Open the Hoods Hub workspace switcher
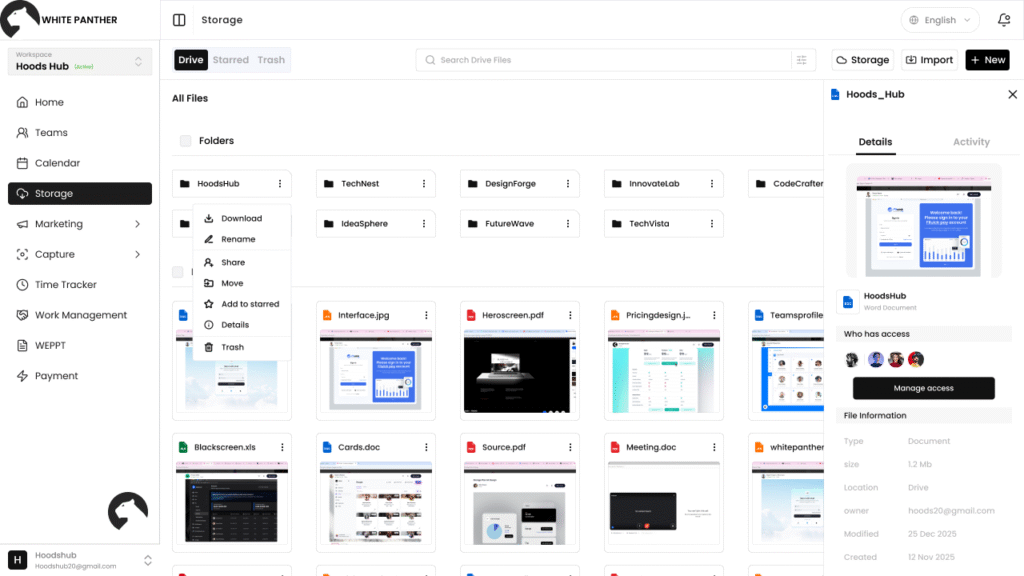 tap(80, 61)
